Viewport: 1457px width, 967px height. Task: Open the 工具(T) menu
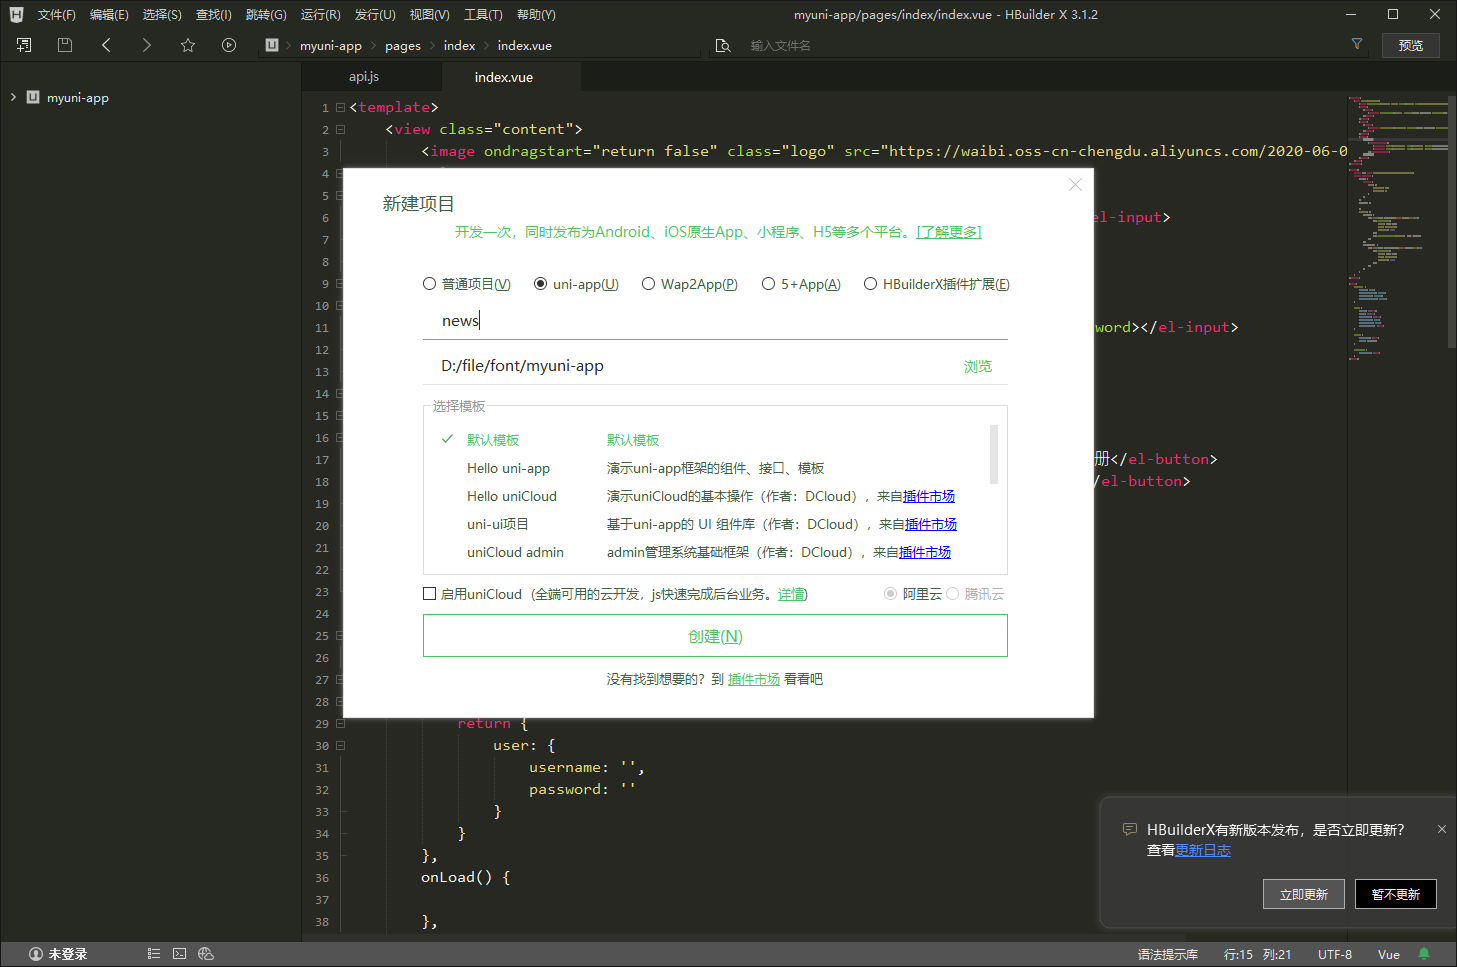[483, 15]
